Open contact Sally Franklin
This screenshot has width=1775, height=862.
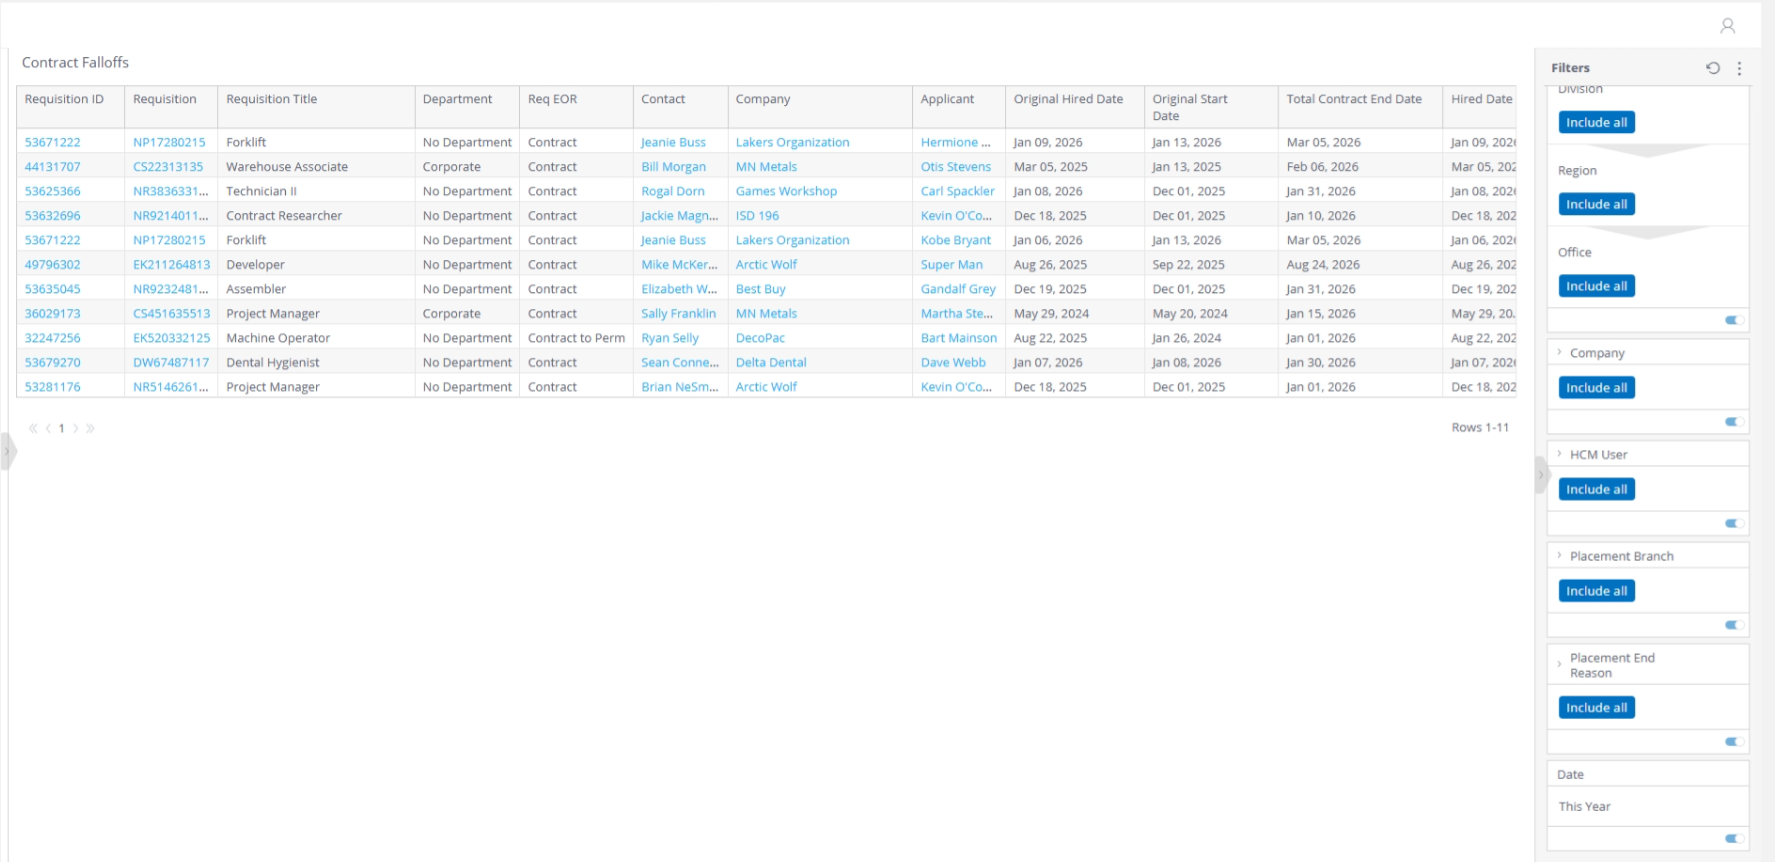pos(678,313)
